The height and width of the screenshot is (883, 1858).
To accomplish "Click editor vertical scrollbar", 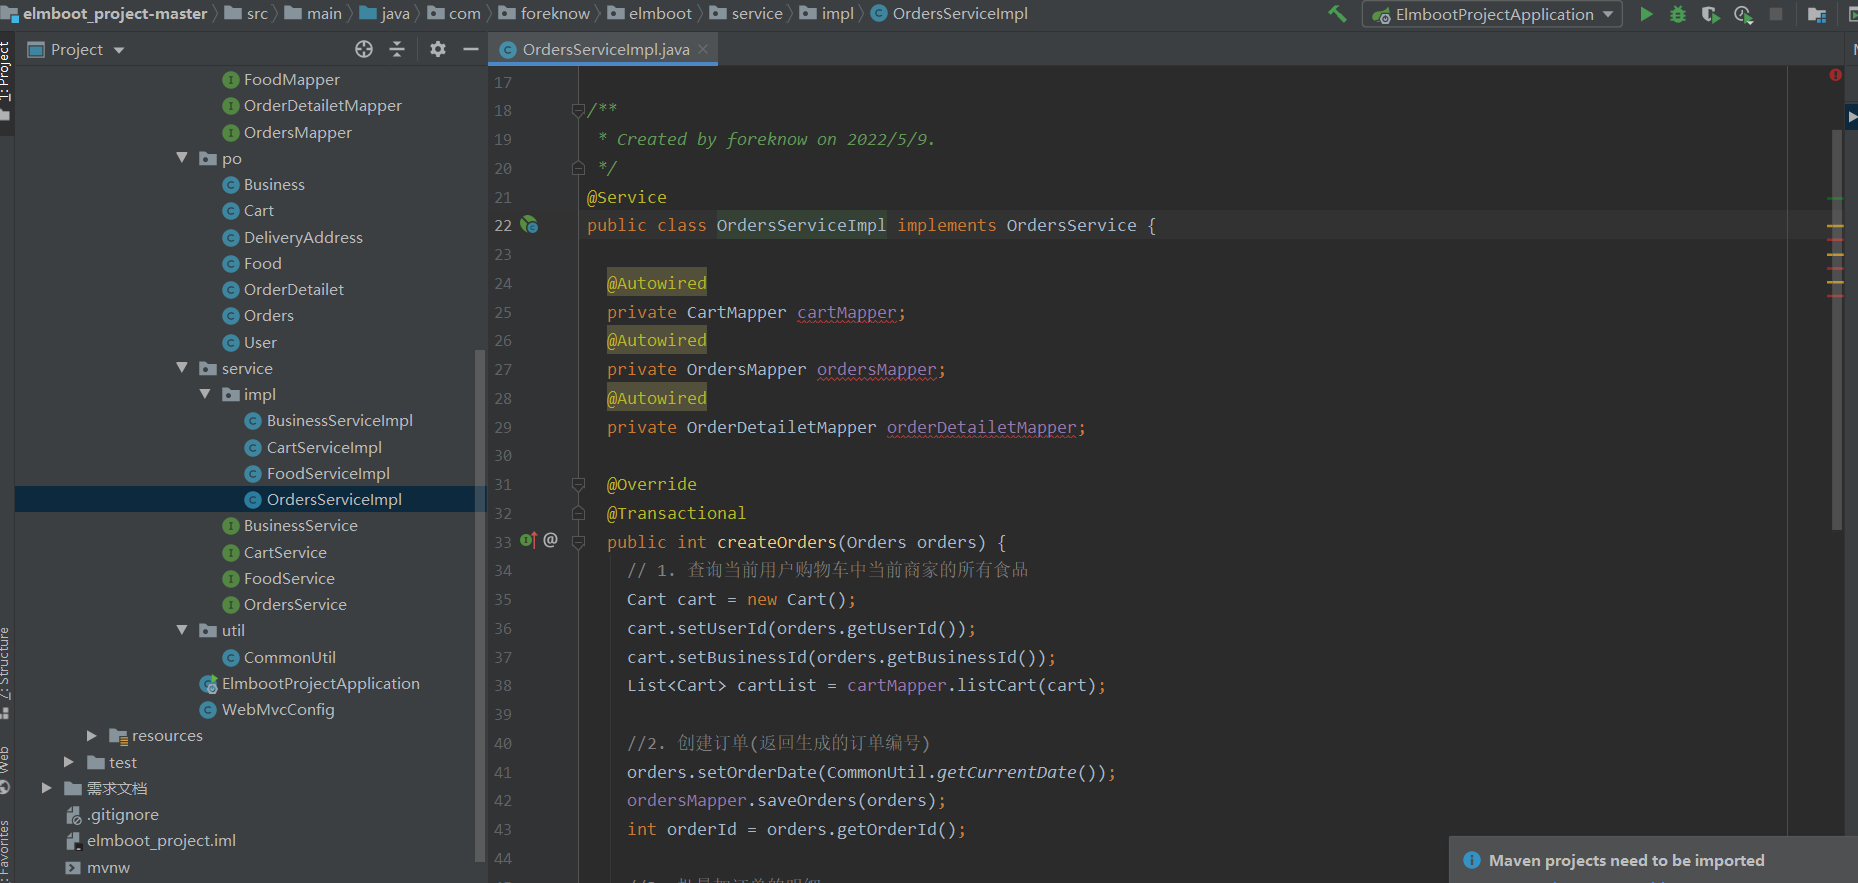I will [x=1836, y=330].
